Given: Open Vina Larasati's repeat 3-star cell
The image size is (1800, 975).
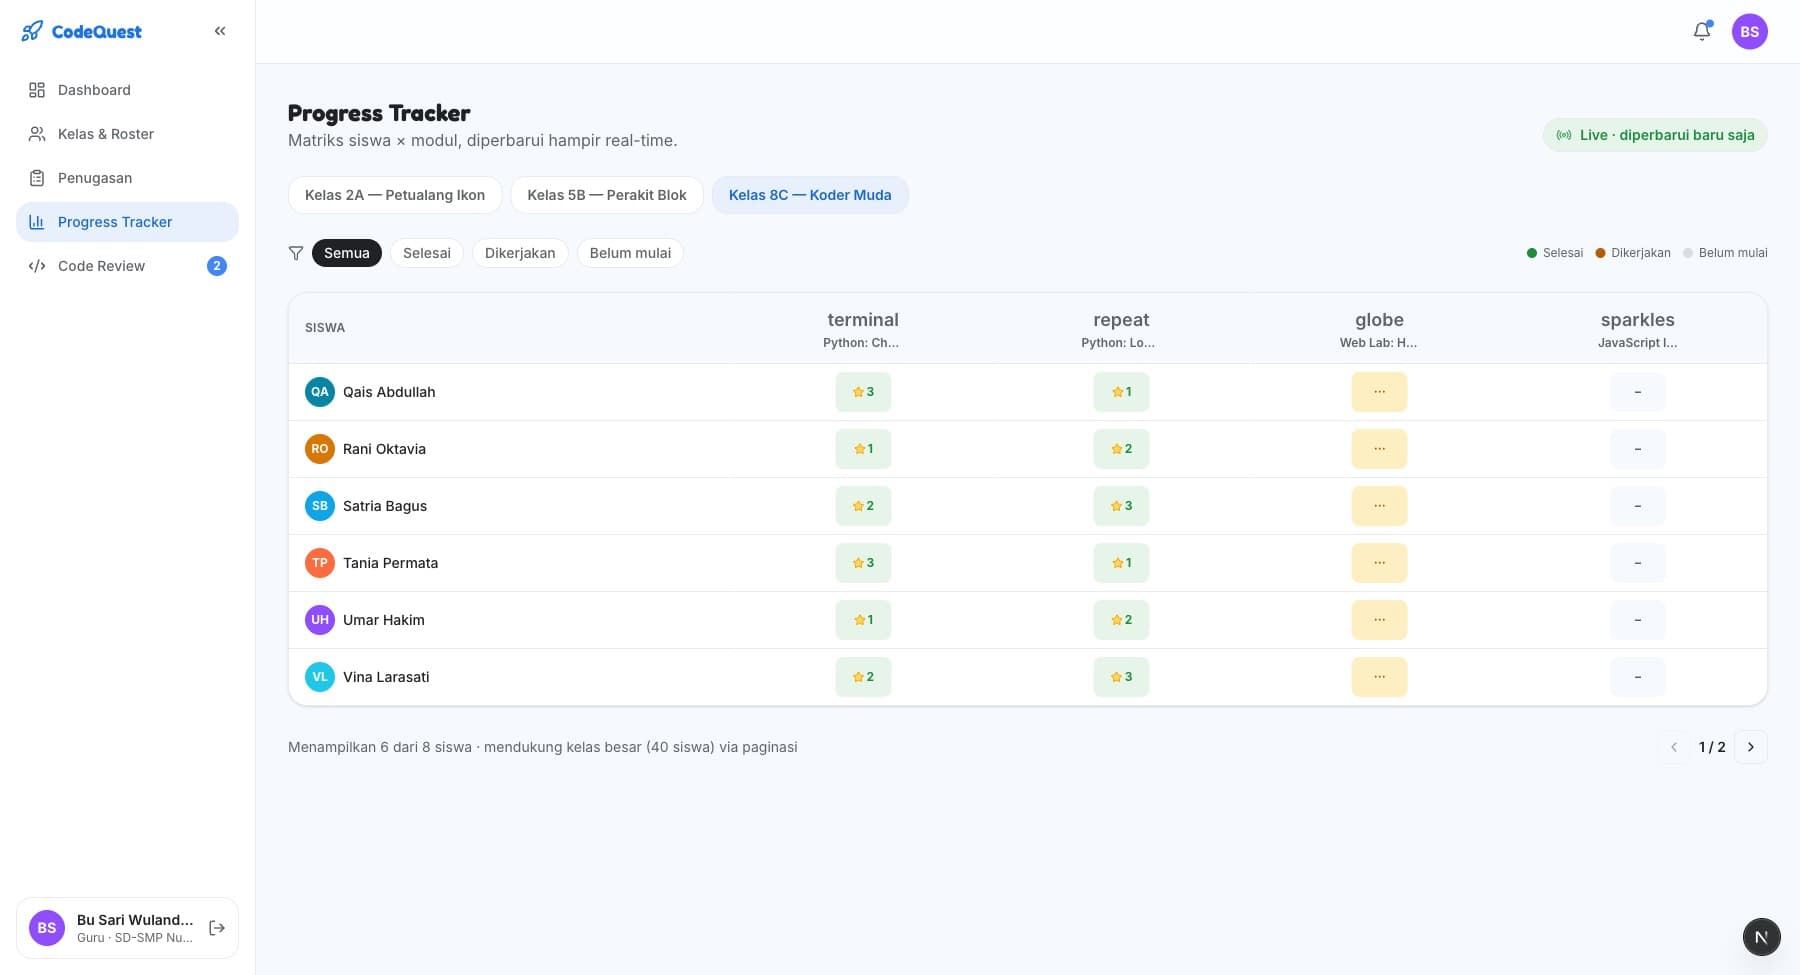Looking at the screenshot, I should pos(1121,677).
